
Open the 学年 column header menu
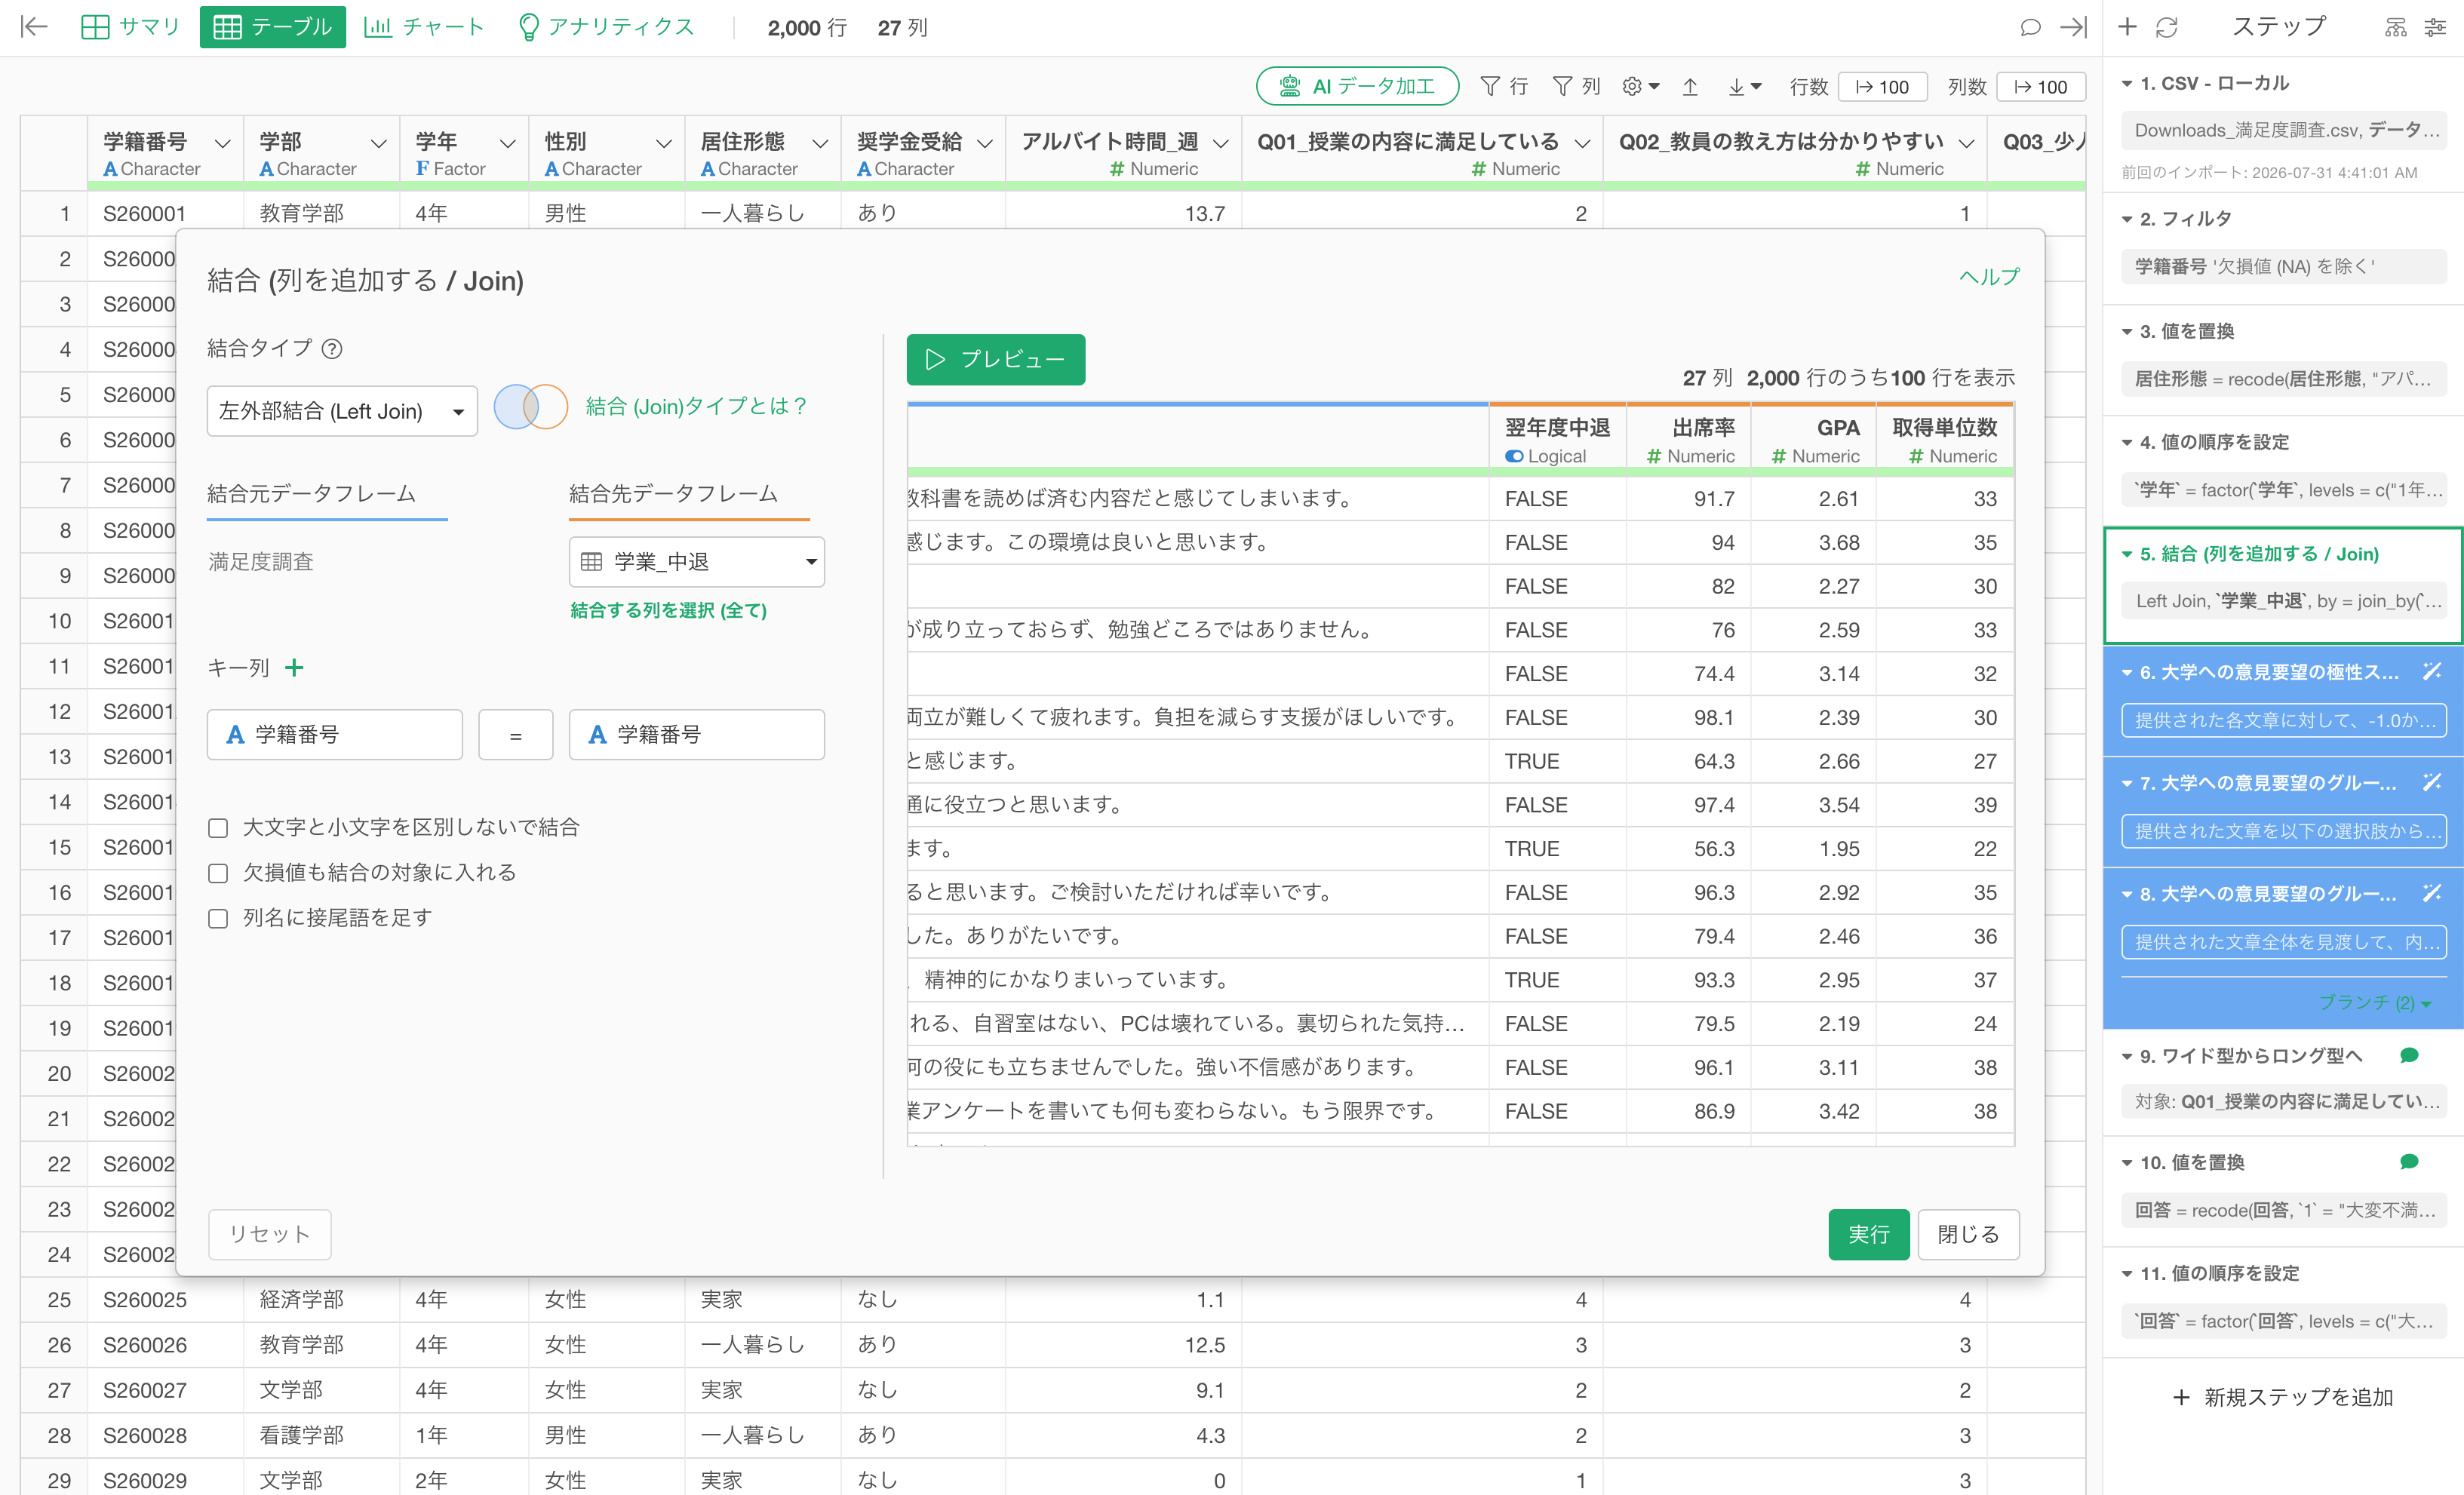(x=508, y=143)
